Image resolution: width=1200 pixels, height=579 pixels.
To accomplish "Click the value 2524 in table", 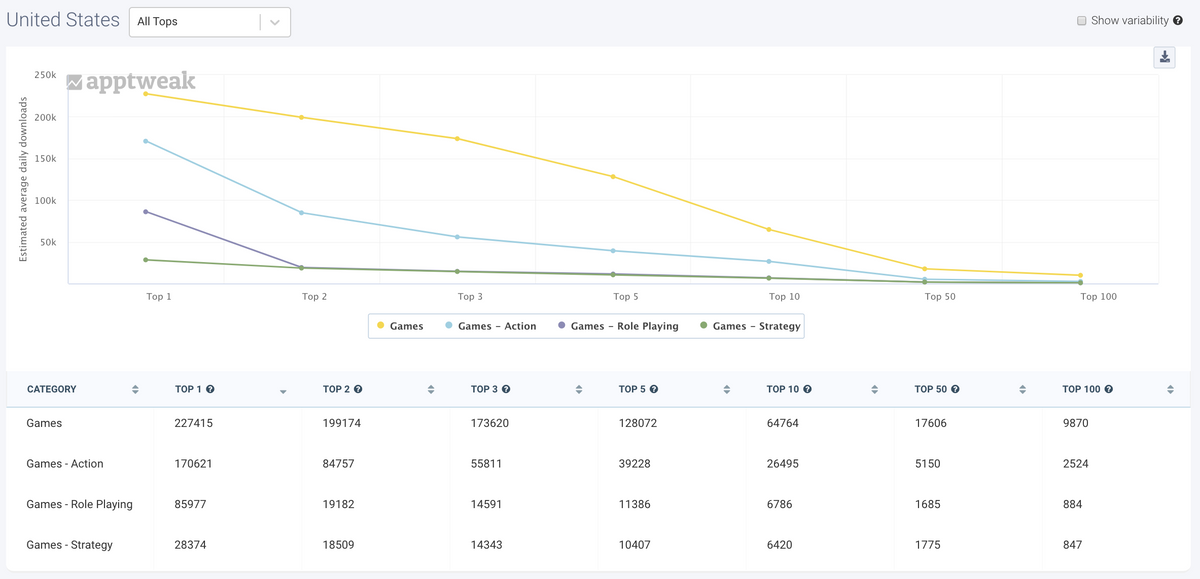I will pyautogui.click(x=1076, y=464).
